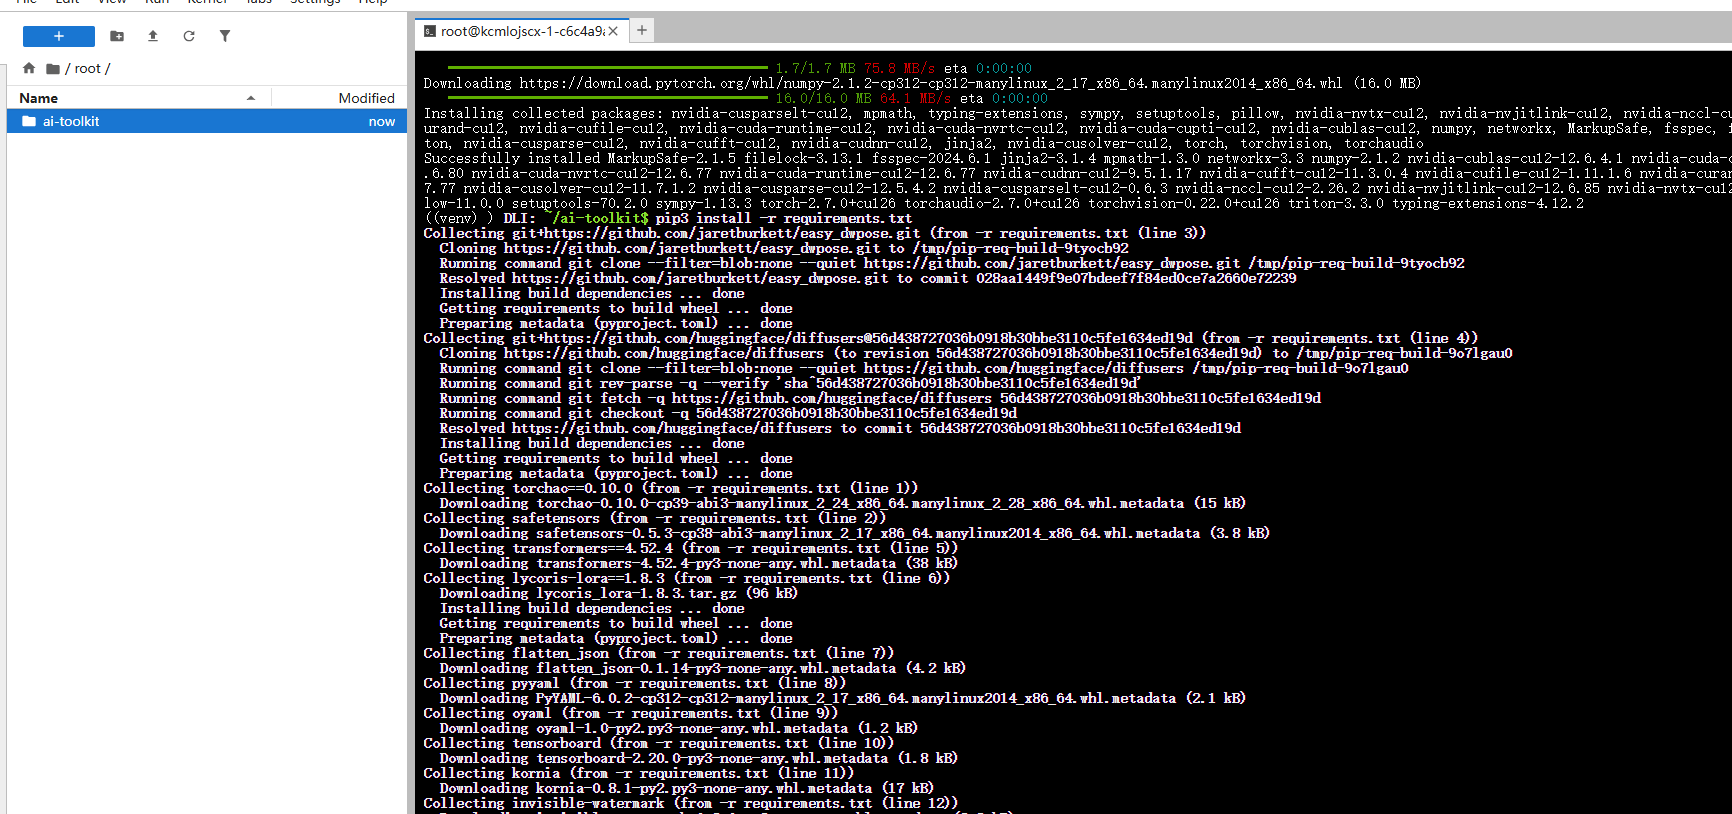Click the 'Collecting torchao==0.10.0' terminal line

click(x=671, y=488)
